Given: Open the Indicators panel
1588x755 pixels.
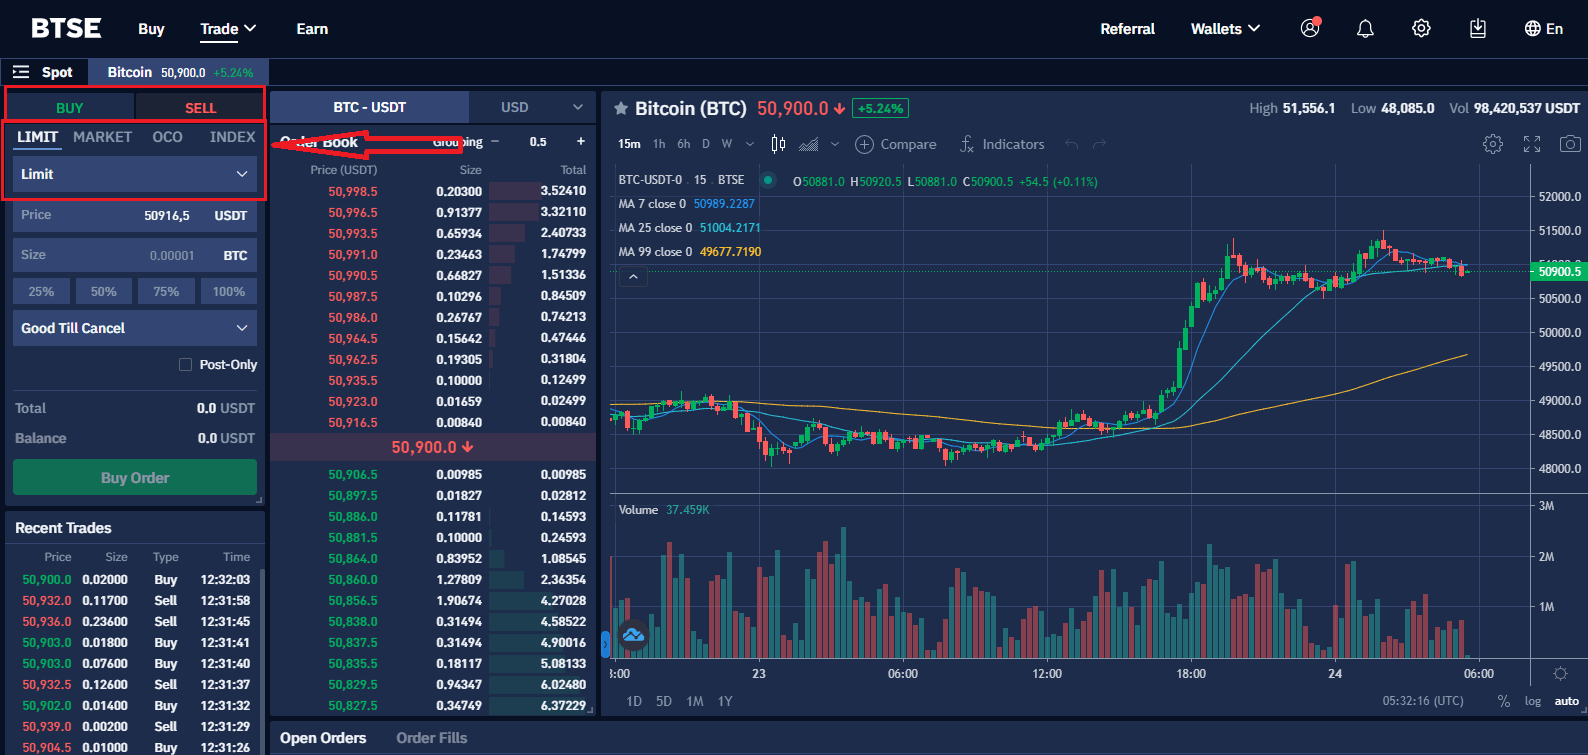Looking at the screenshot, I should pos(1002,144).
